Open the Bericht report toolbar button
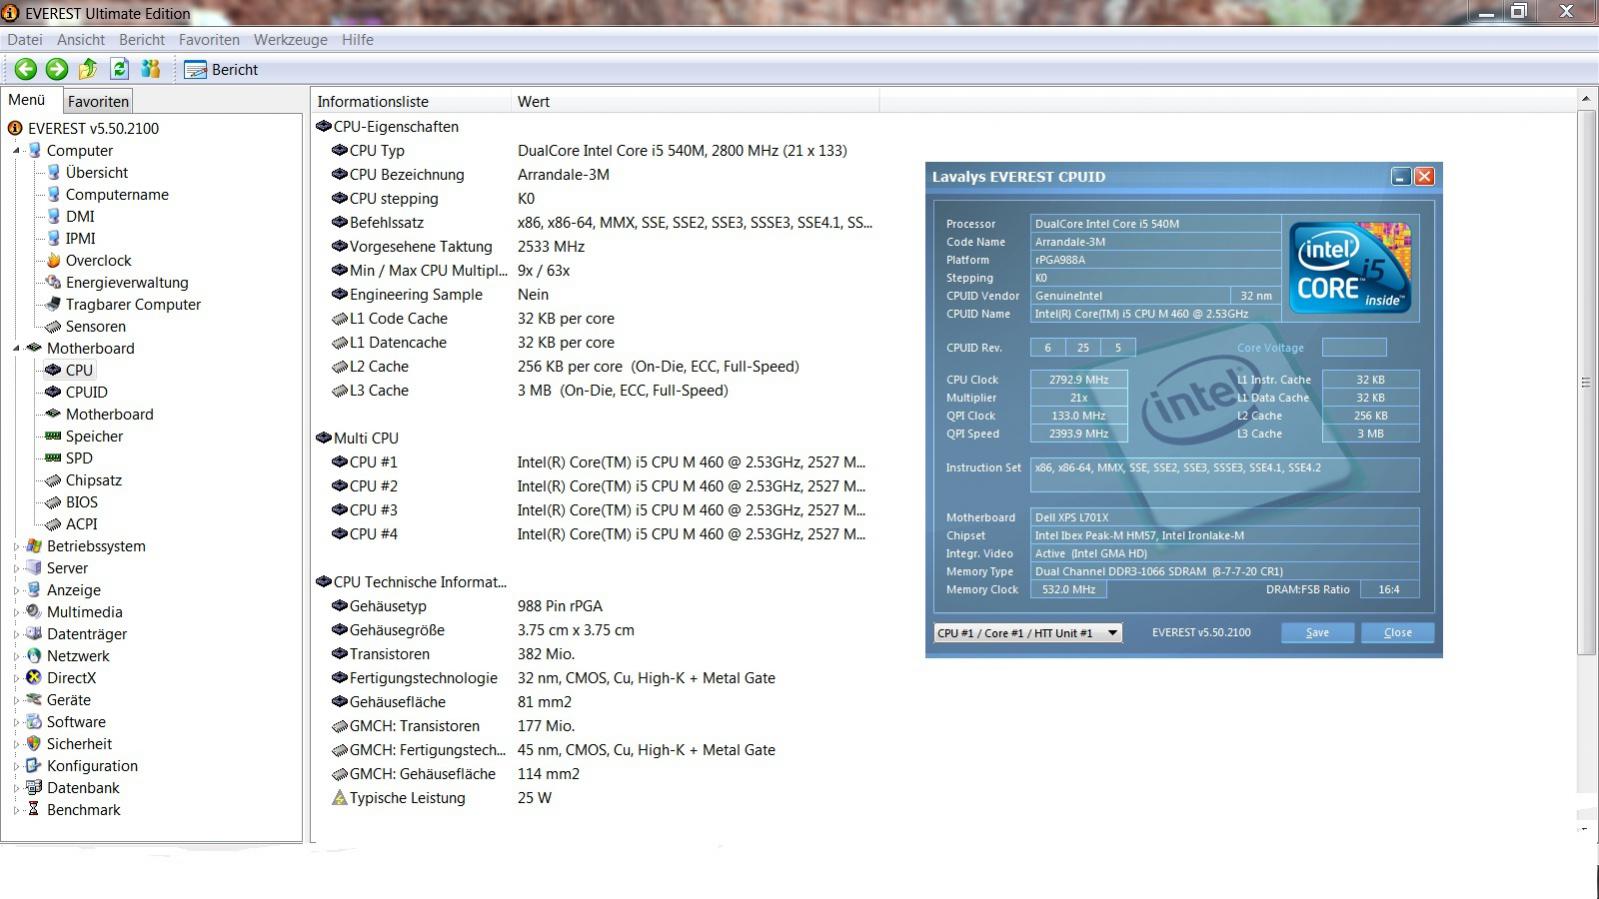The width and height of the screenshot is (1599, 899). pyautogui.click(x=221, y=70)
